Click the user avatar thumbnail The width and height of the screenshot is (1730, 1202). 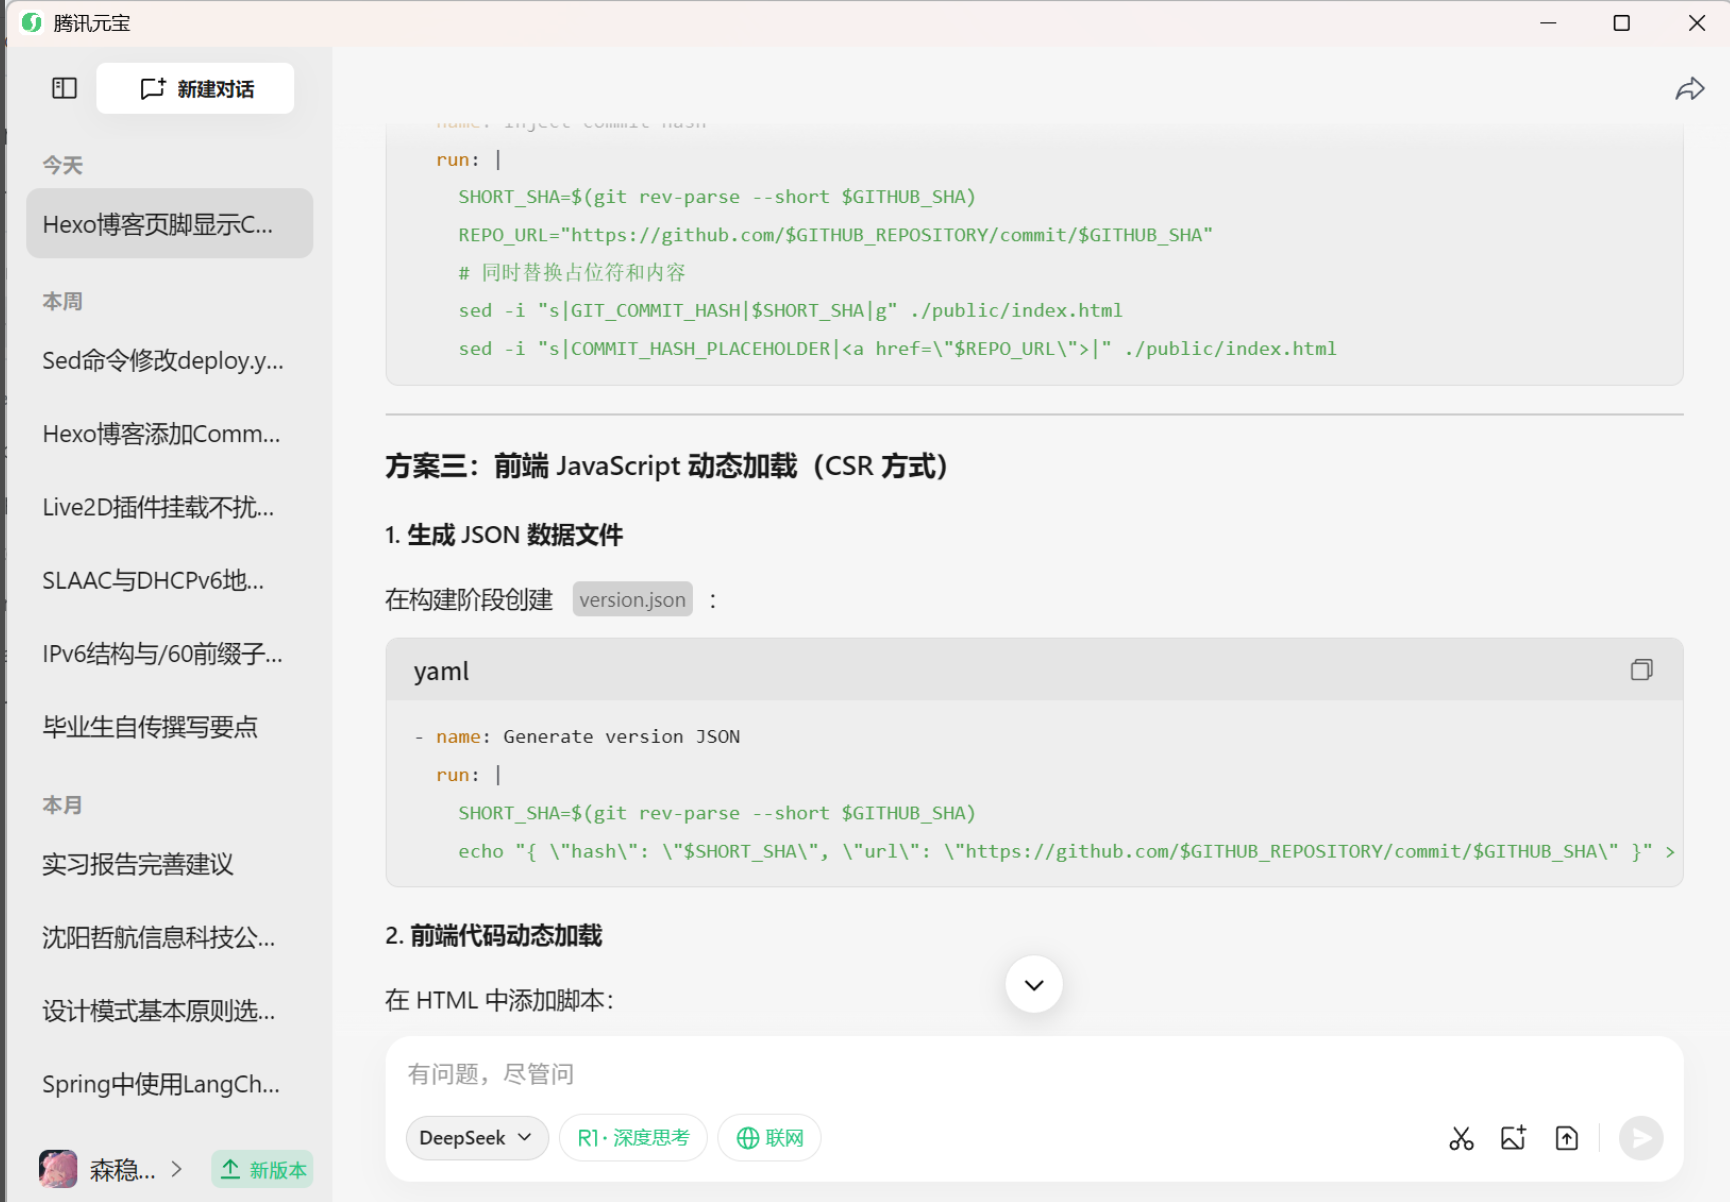point(58,1169)
